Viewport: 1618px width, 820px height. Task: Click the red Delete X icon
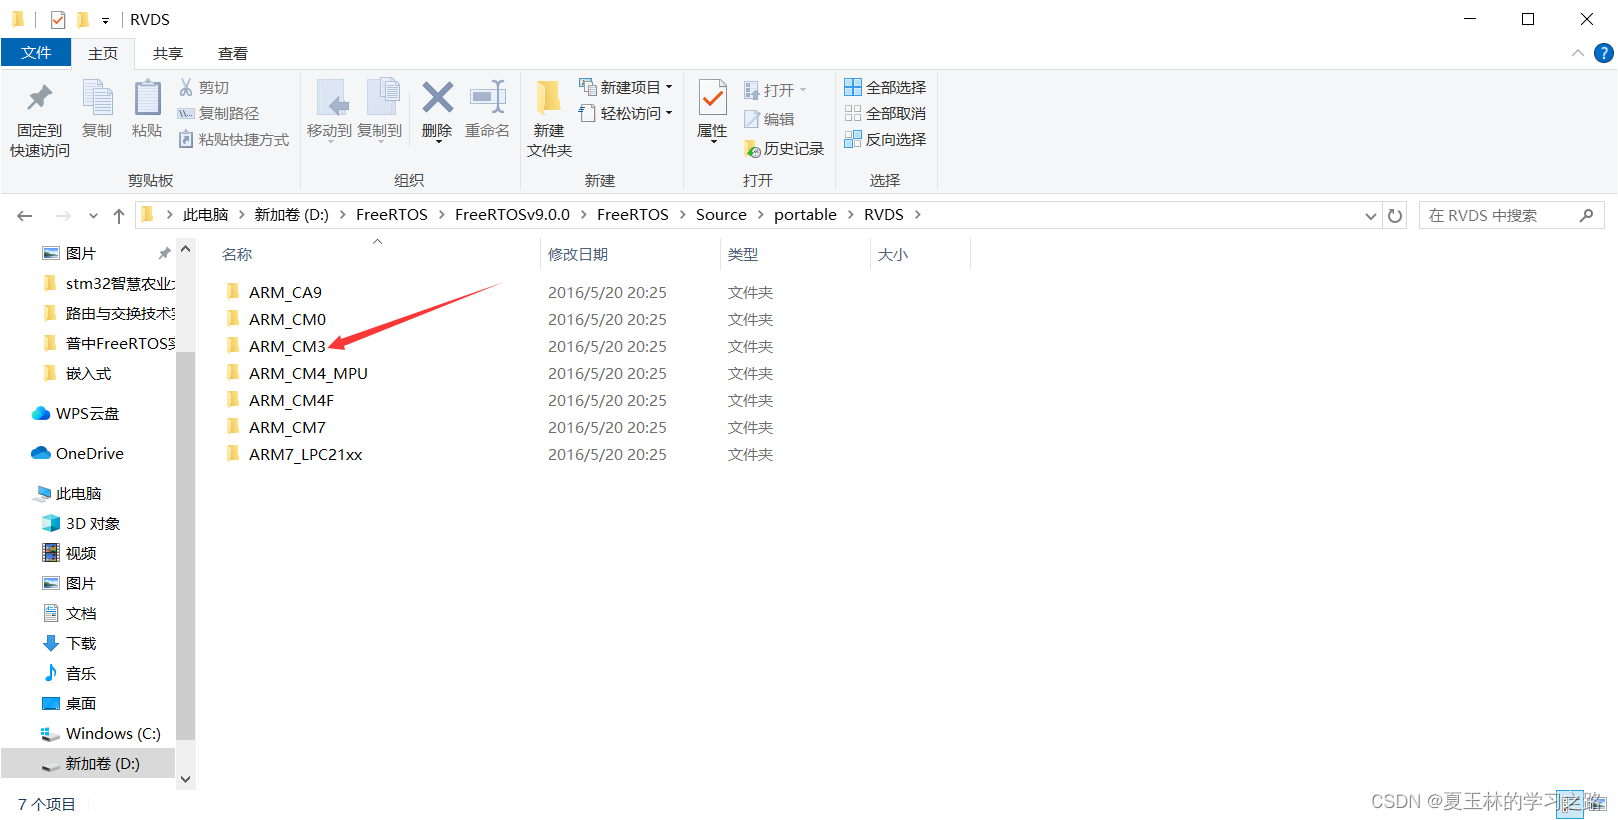point(437,97)
